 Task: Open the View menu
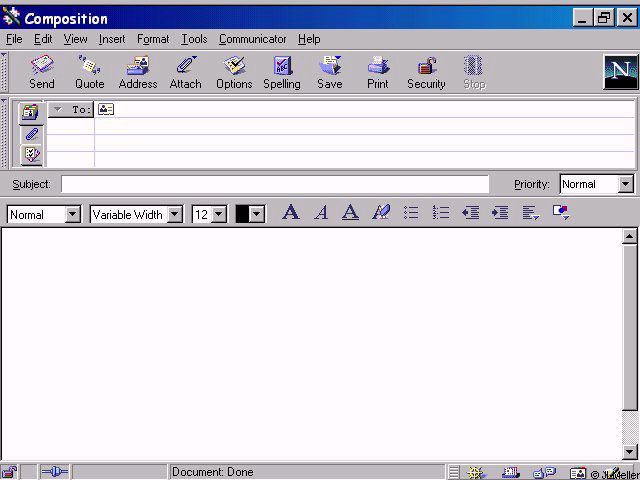pos(75,39)
